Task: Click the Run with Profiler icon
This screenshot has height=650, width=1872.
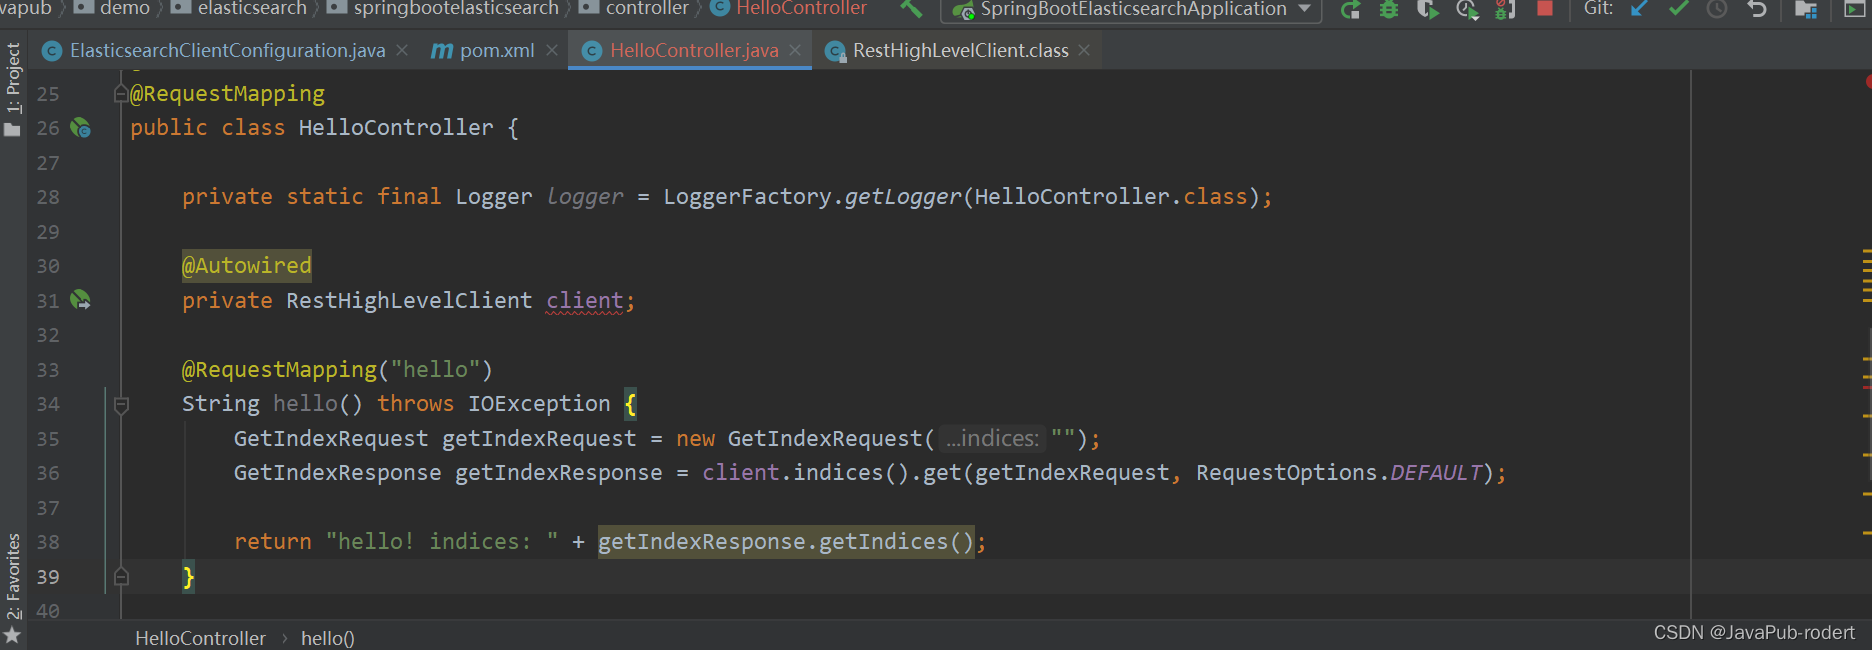Action: click(x=1467, y=10)
